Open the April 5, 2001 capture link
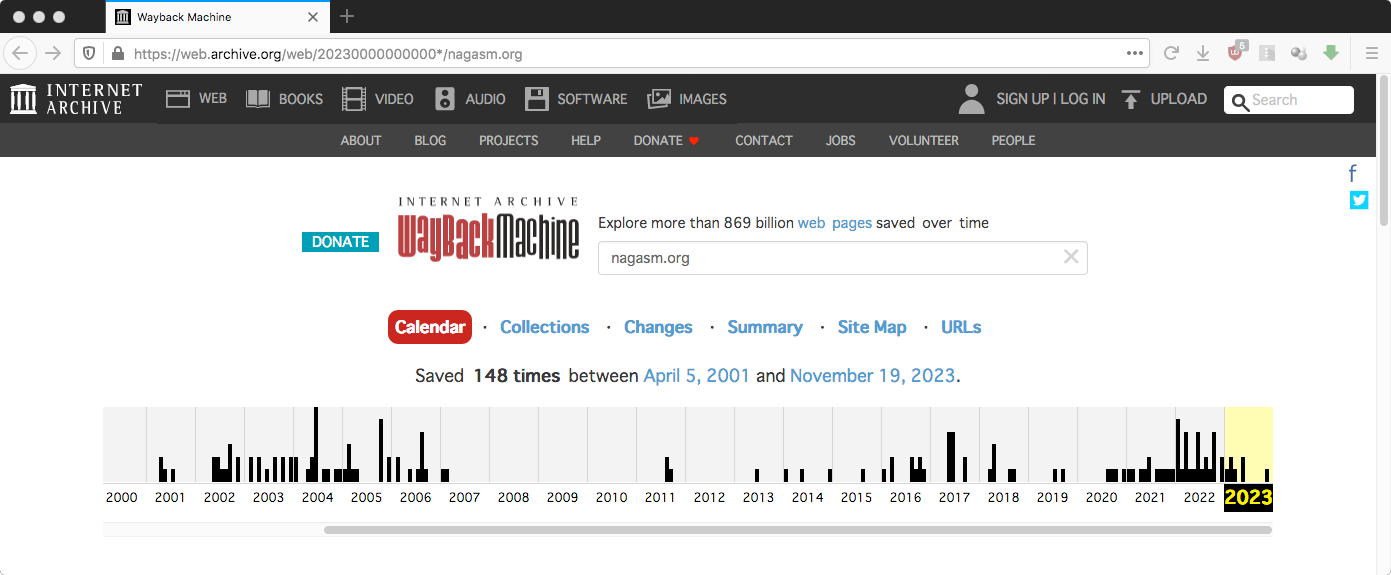Viewport: 1391px width, 575px height. tap(696, 376)
